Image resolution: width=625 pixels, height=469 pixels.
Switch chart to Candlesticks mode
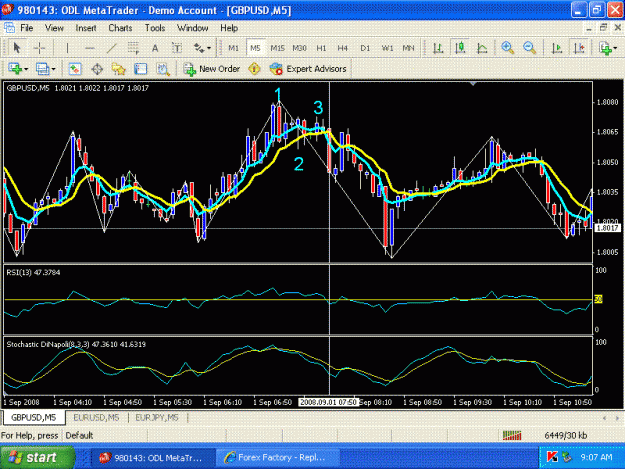click(460, 48)
